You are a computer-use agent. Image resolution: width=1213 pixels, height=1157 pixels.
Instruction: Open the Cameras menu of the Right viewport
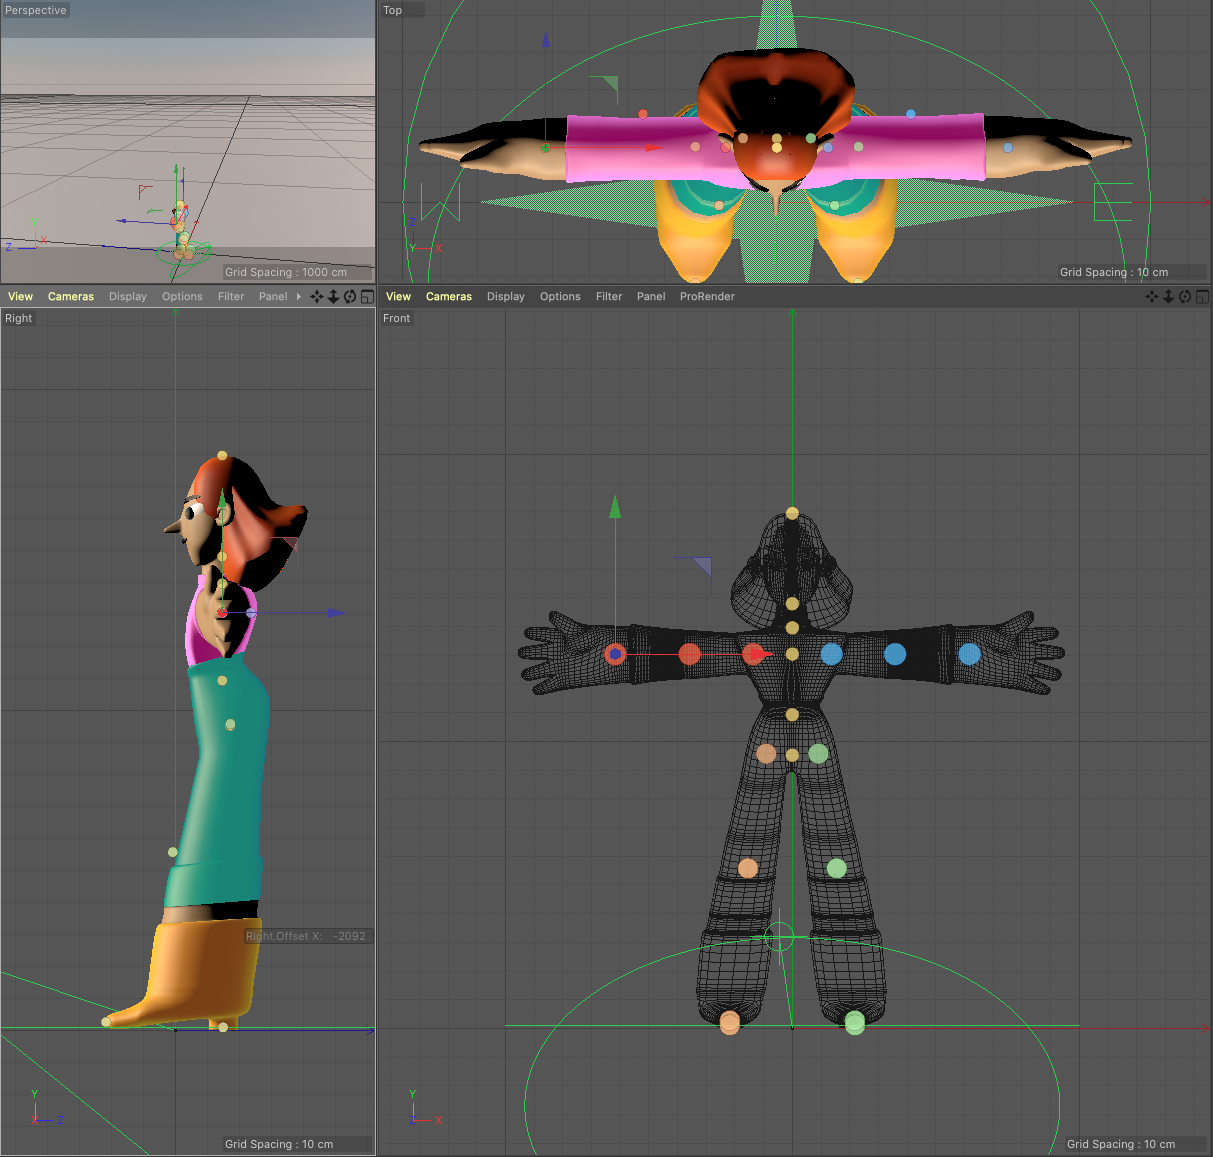coord(71,296)
